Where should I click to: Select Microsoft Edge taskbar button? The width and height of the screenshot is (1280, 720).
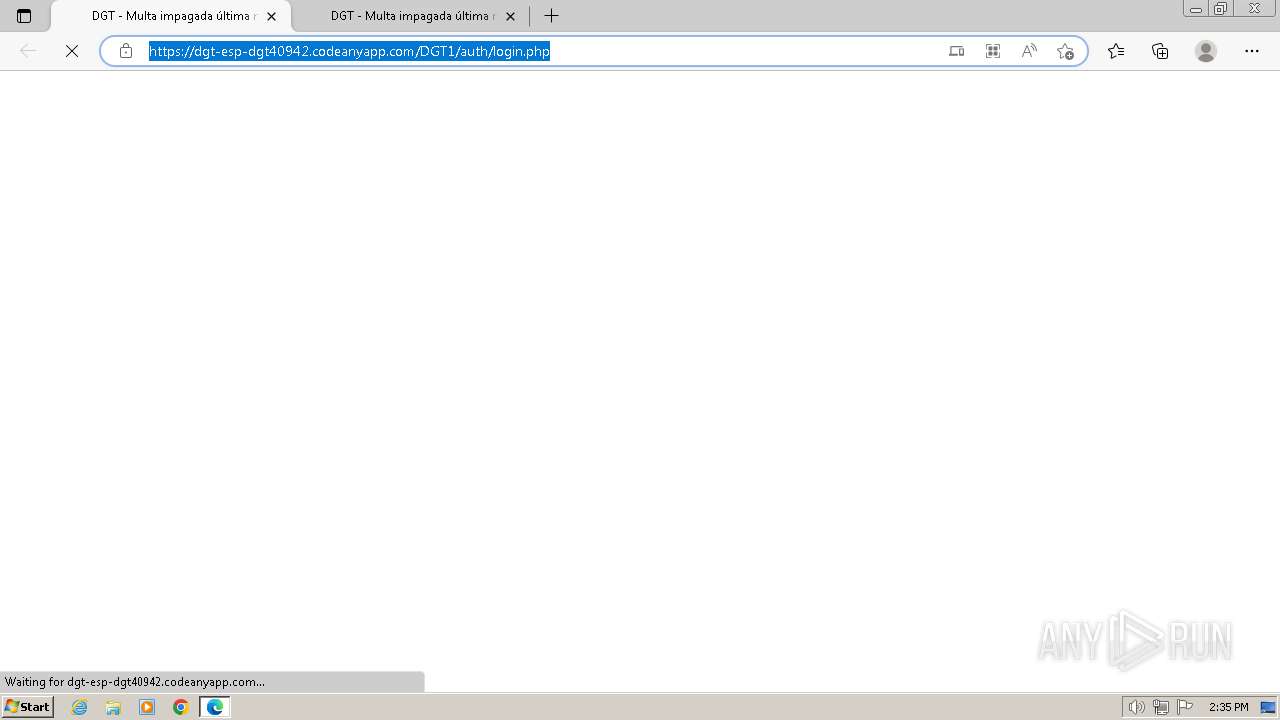pyautogui.click(x=215, y=707)
